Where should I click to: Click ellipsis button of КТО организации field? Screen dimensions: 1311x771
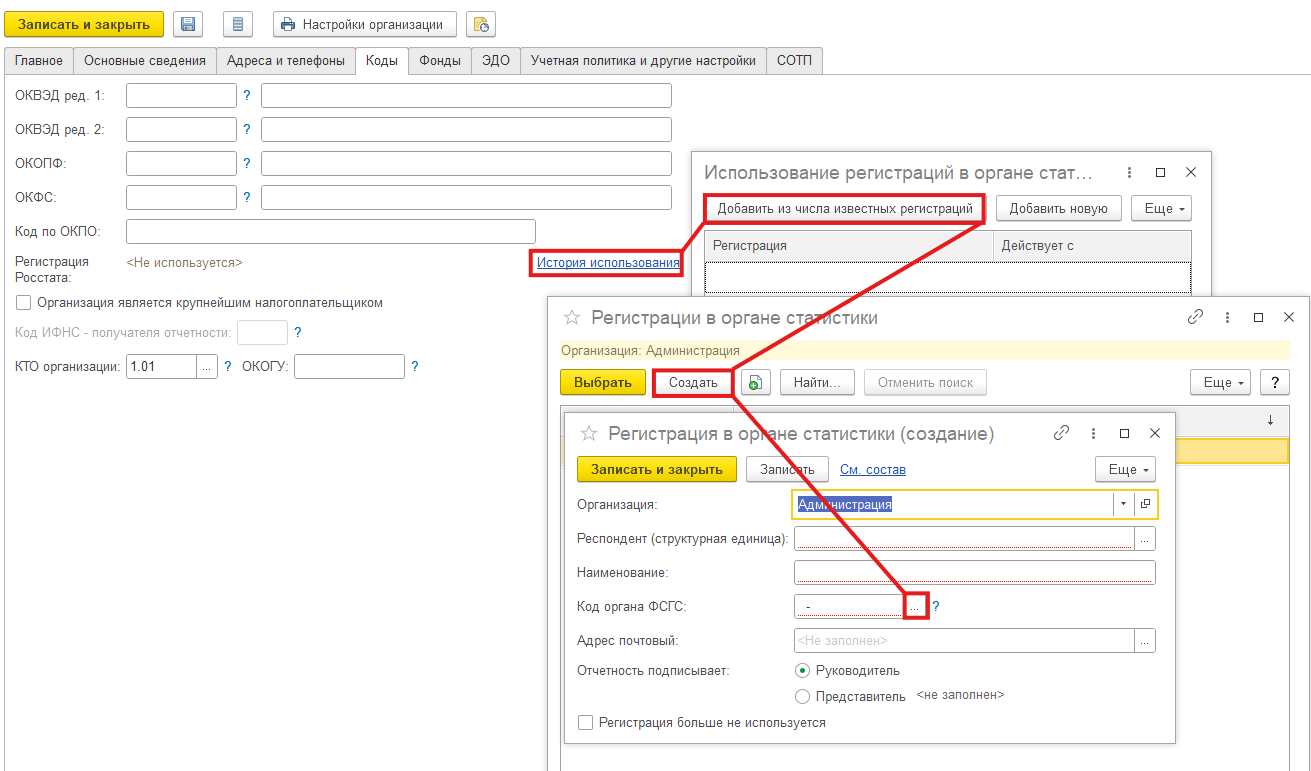tap(207, 367)
